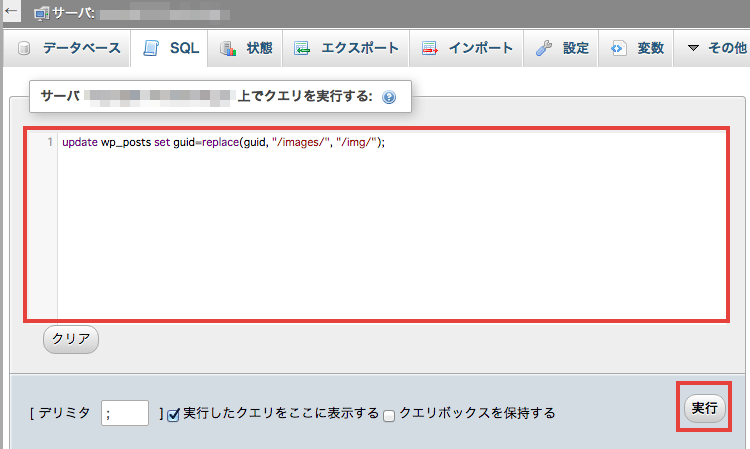Click the デリミタ delimiter input field
Image resolution: width=750 pixels, height=449 pixels.
[x=125, y=413]
